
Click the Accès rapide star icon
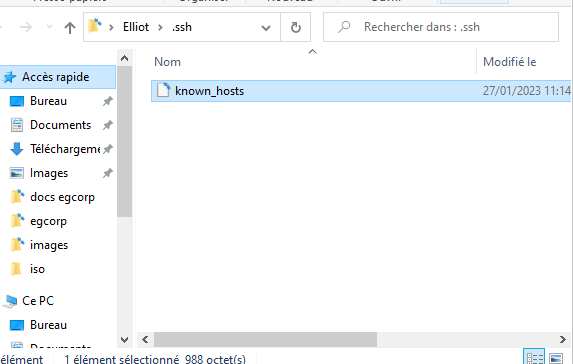point(10,77)
